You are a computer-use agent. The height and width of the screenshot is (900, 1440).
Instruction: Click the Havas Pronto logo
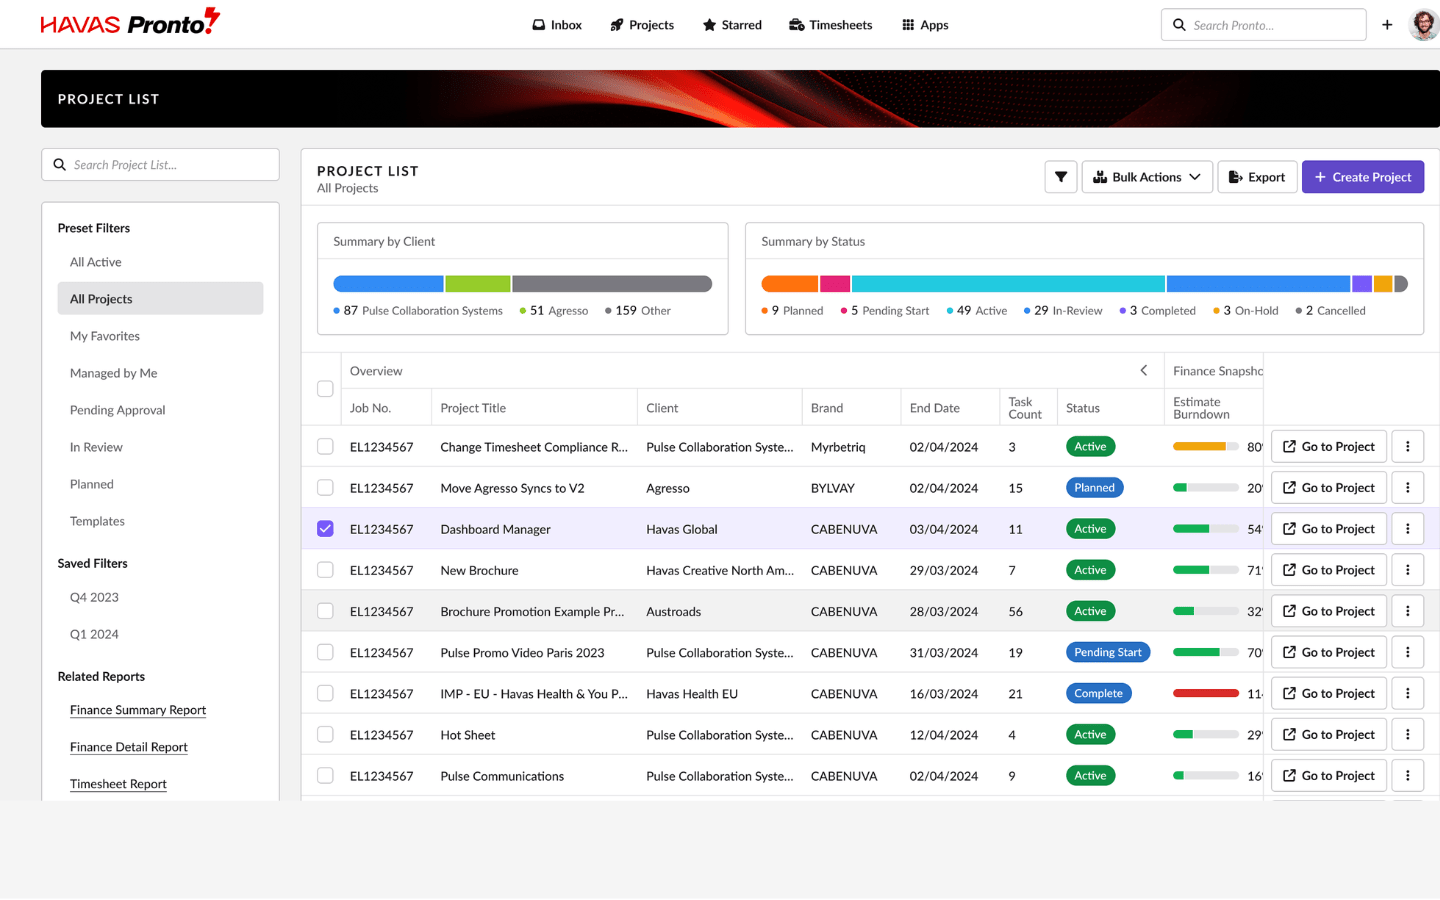130,22
